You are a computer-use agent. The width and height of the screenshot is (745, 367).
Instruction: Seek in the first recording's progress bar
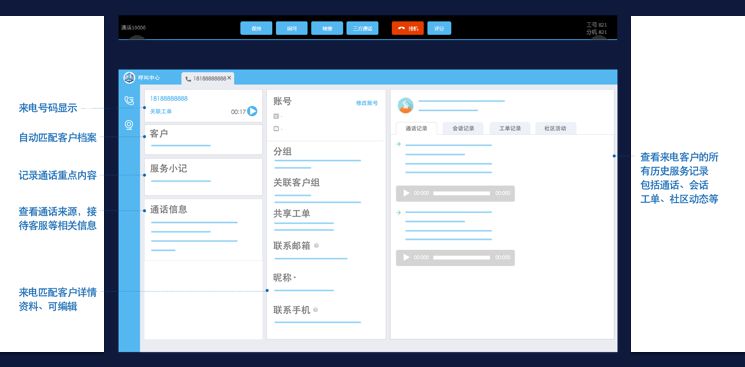coord(461,193)
